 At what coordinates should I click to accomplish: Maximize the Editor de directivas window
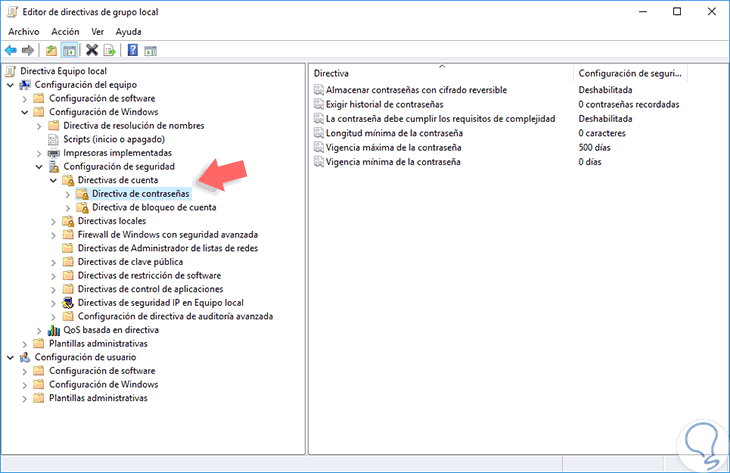pyautogui.click(x=677, y=12)
